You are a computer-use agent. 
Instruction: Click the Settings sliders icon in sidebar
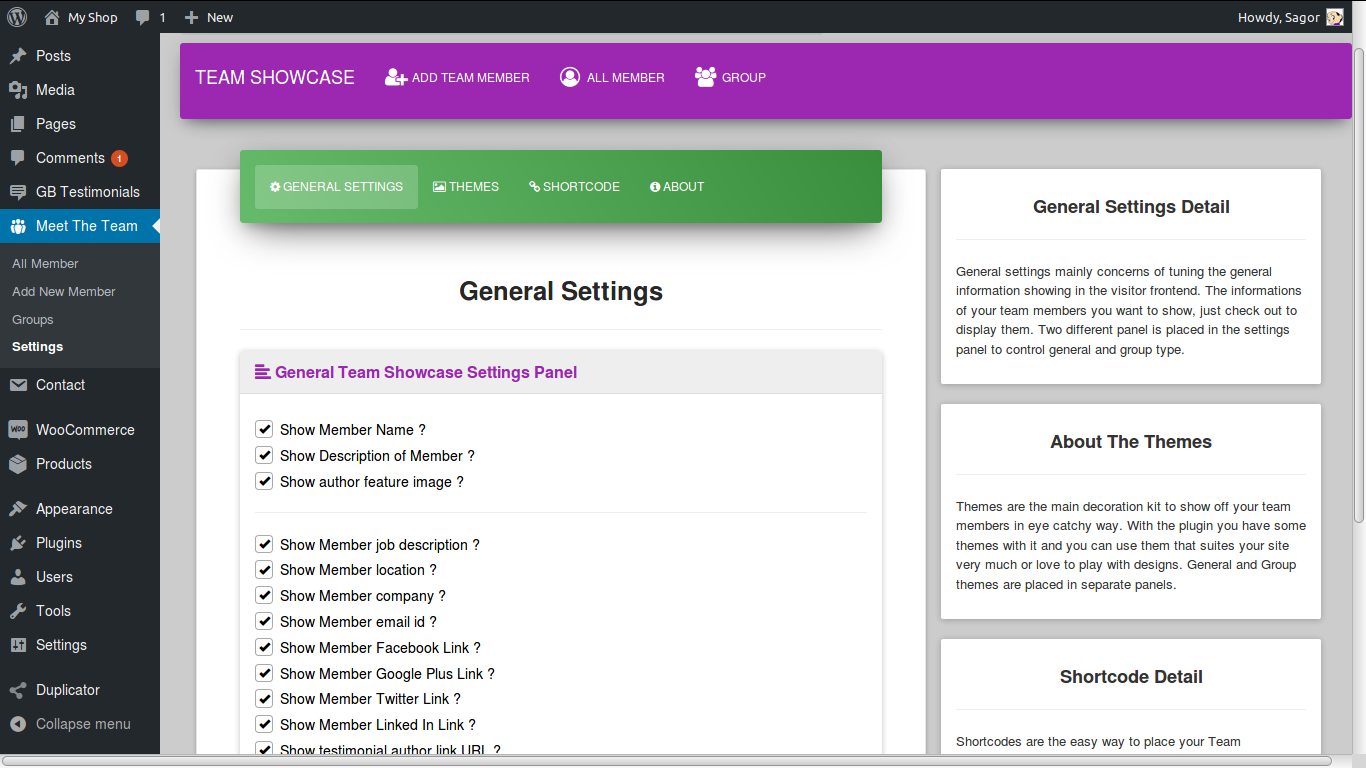pos(18,645)
